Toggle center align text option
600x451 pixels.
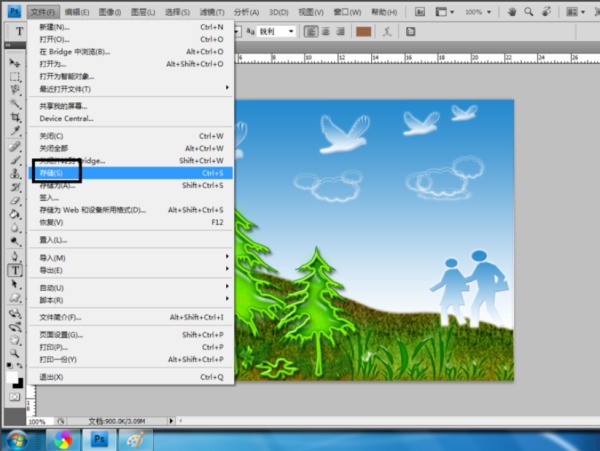[325, 31]
